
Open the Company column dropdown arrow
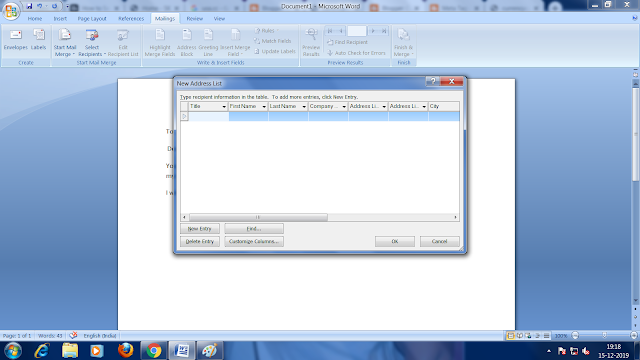(x=344, y=107)
